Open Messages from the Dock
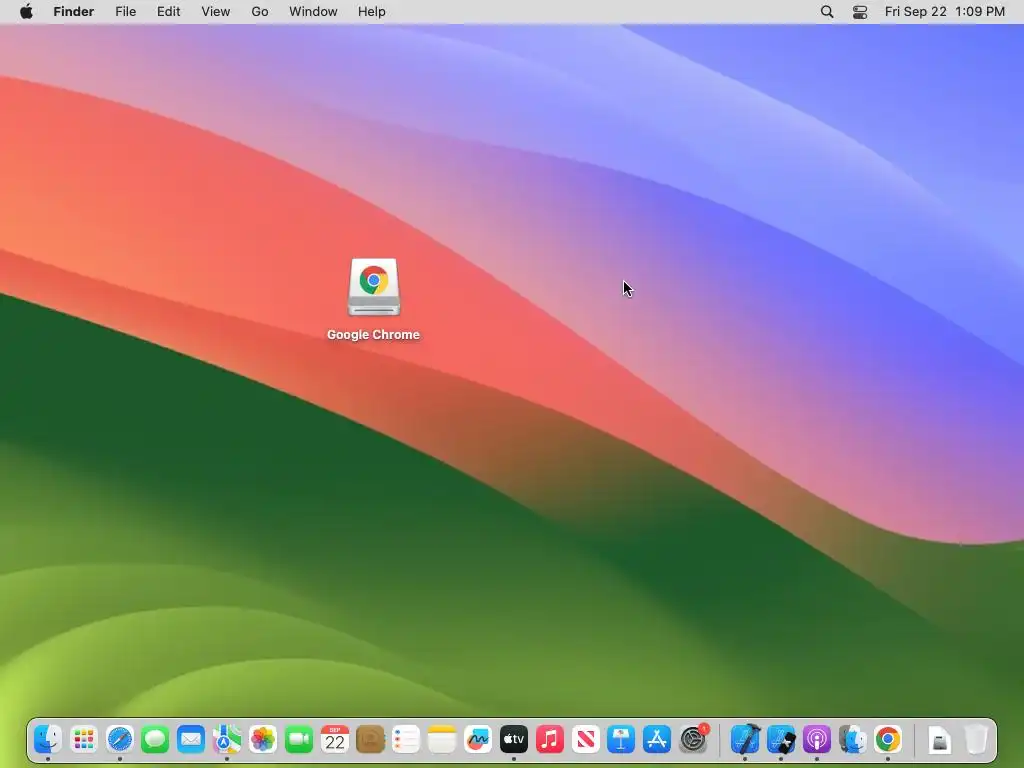This screenshot has width=1024, height=768. 155,739
